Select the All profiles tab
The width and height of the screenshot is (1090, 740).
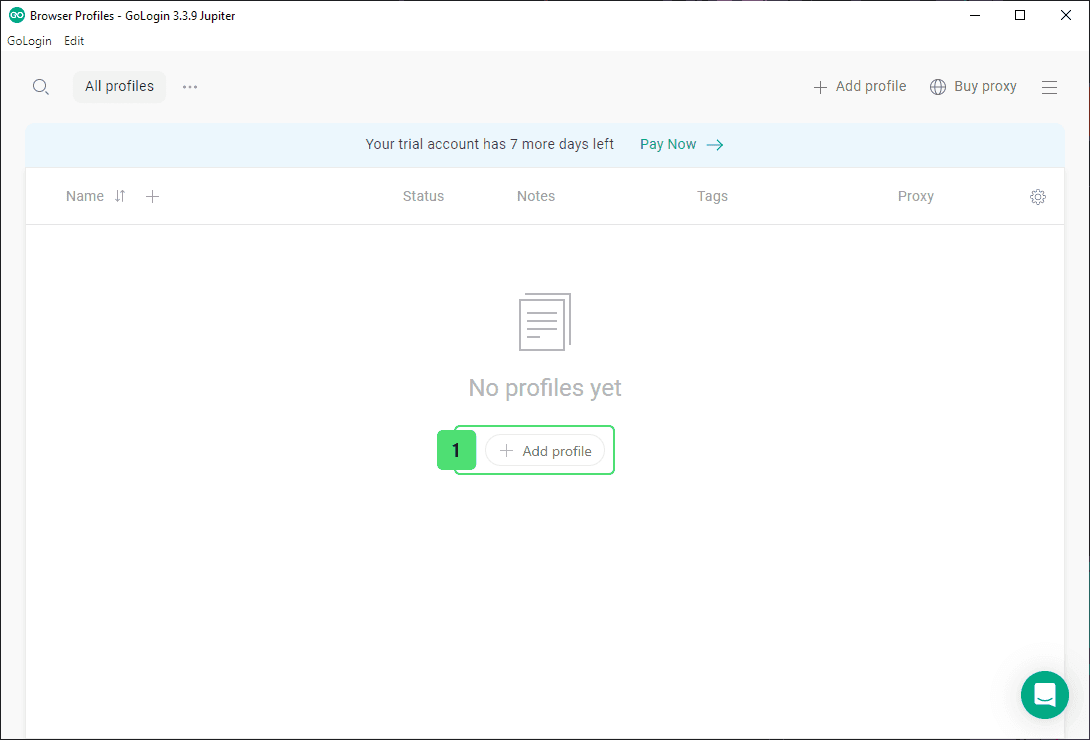pos(119,87)
